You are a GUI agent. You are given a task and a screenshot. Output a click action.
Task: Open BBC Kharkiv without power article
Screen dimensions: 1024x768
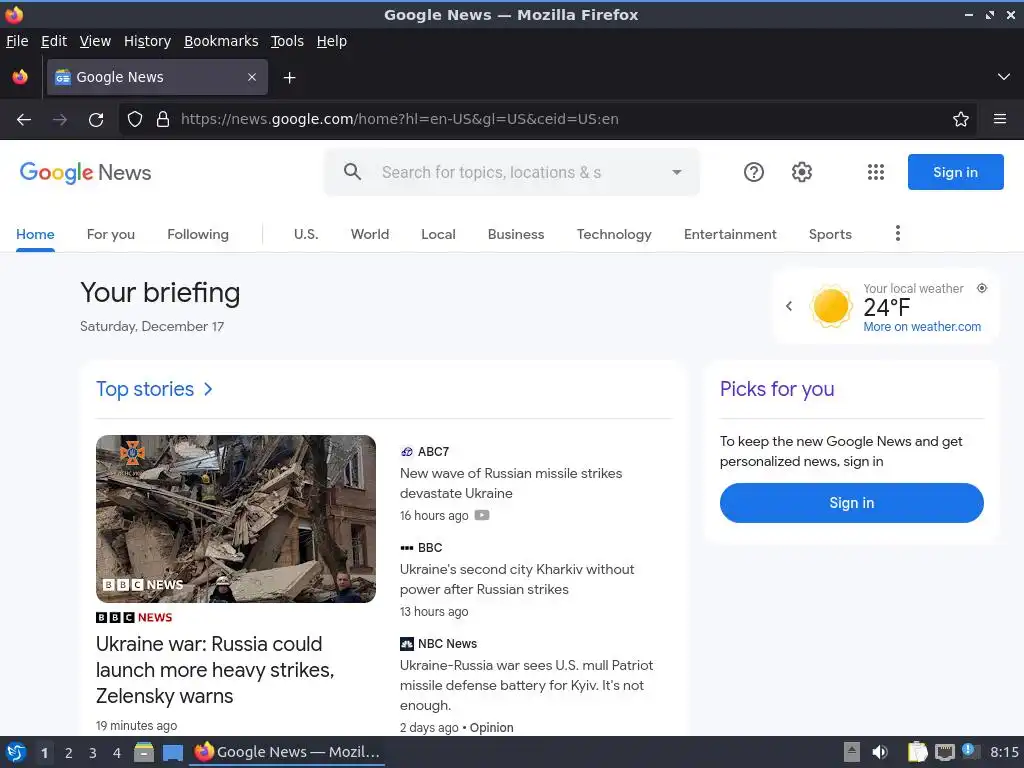517,579
